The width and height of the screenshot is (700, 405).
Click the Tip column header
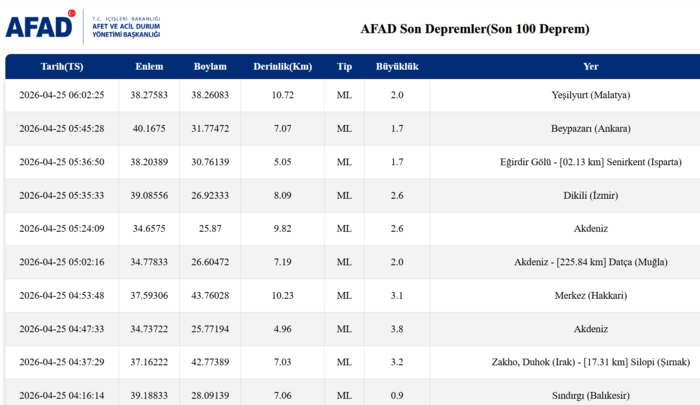[344, 67]
